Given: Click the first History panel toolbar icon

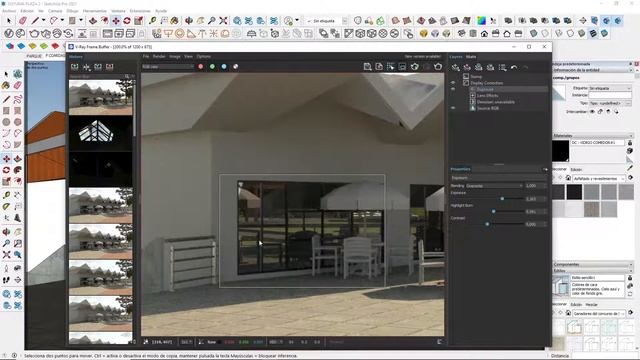Looking at the screenshot, I should (x=75, y=67).
